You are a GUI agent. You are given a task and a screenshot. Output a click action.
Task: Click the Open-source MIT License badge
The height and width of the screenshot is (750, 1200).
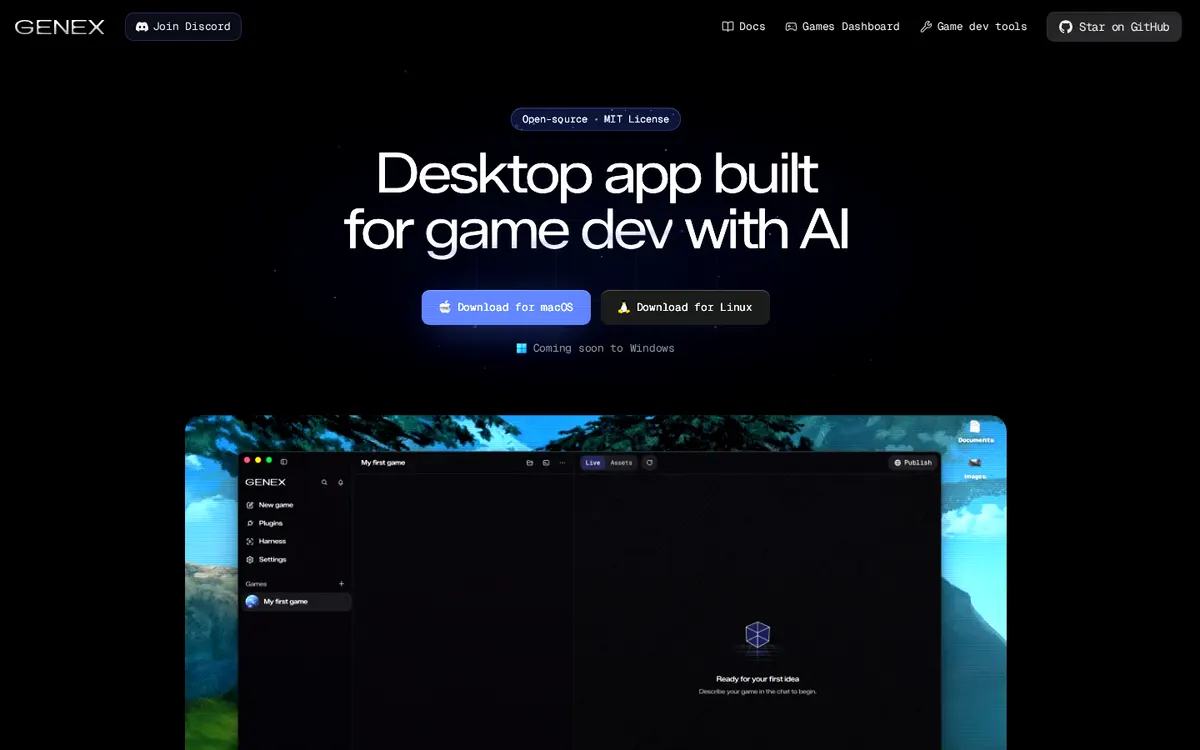[596, 119]
